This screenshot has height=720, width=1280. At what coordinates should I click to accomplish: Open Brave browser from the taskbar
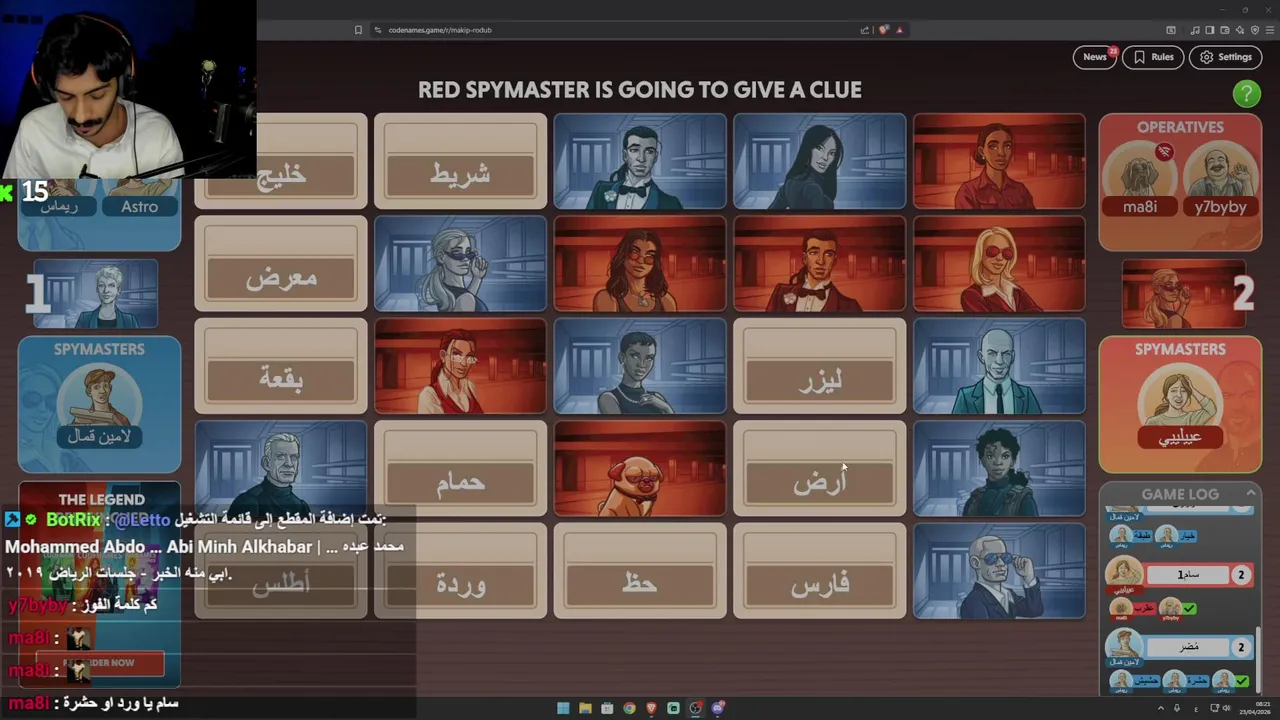pyautogui.click(x=651, y=708)
